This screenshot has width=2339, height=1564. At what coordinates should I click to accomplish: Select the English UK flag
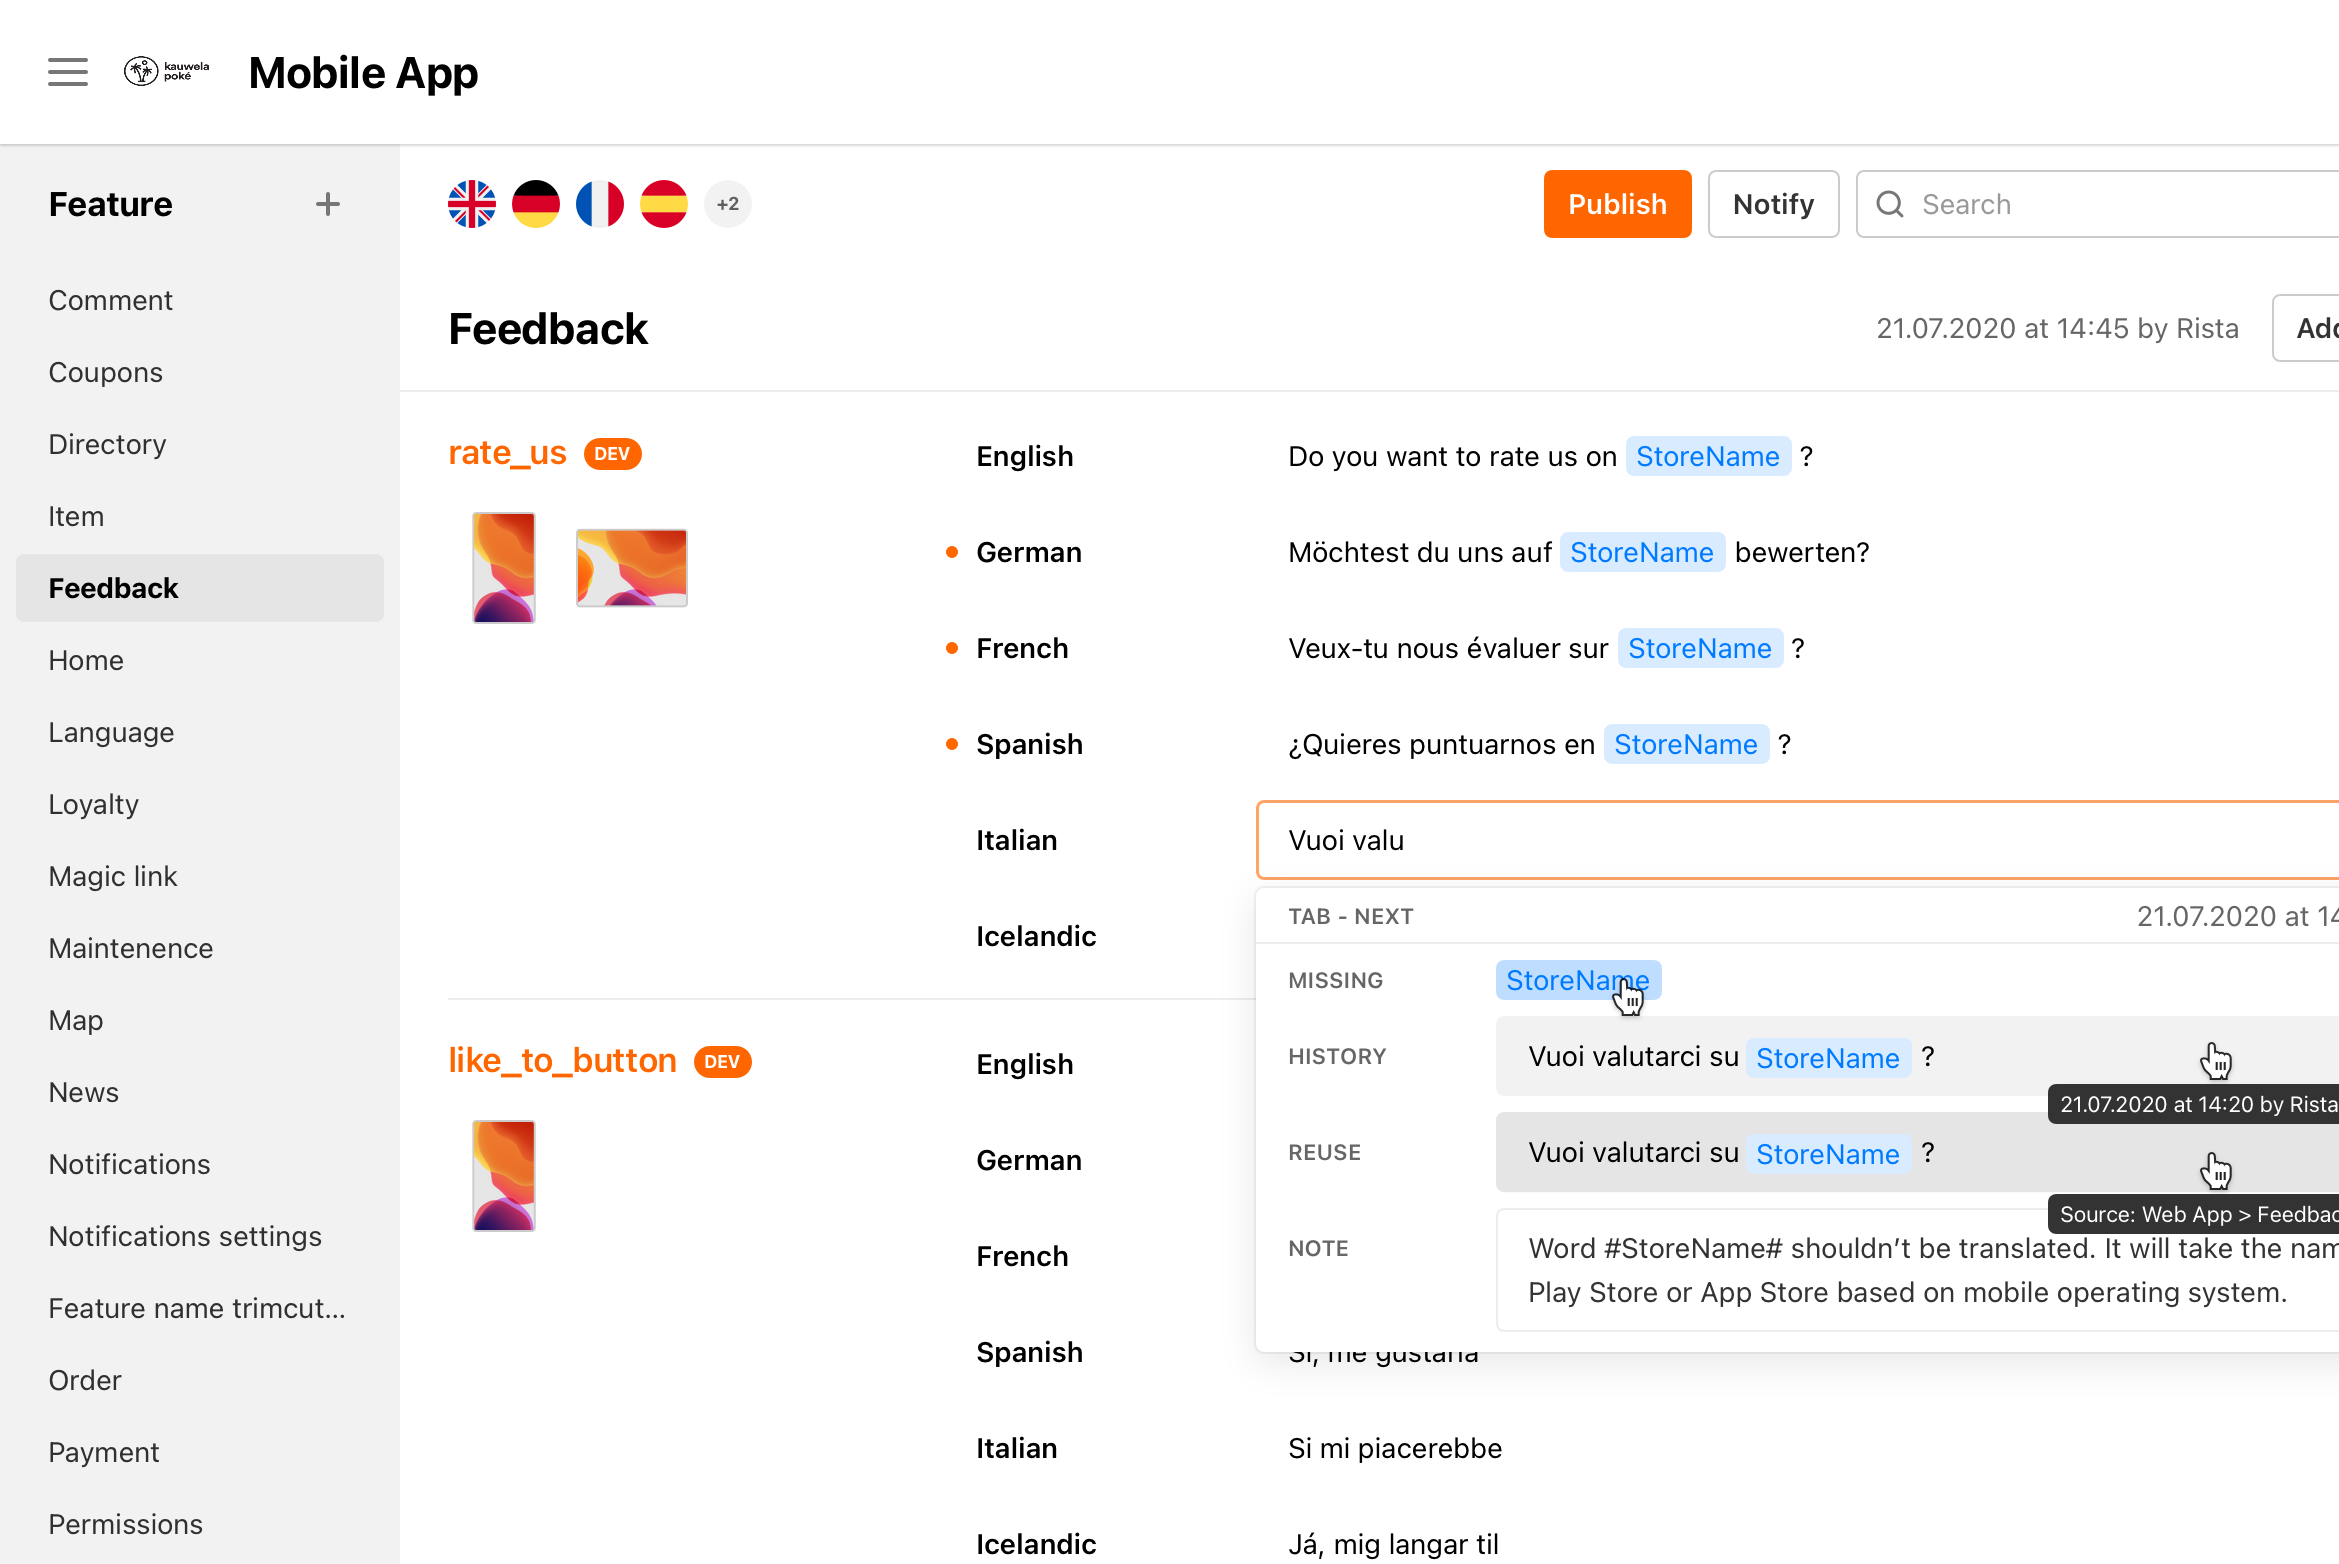(x=472, y=204)
